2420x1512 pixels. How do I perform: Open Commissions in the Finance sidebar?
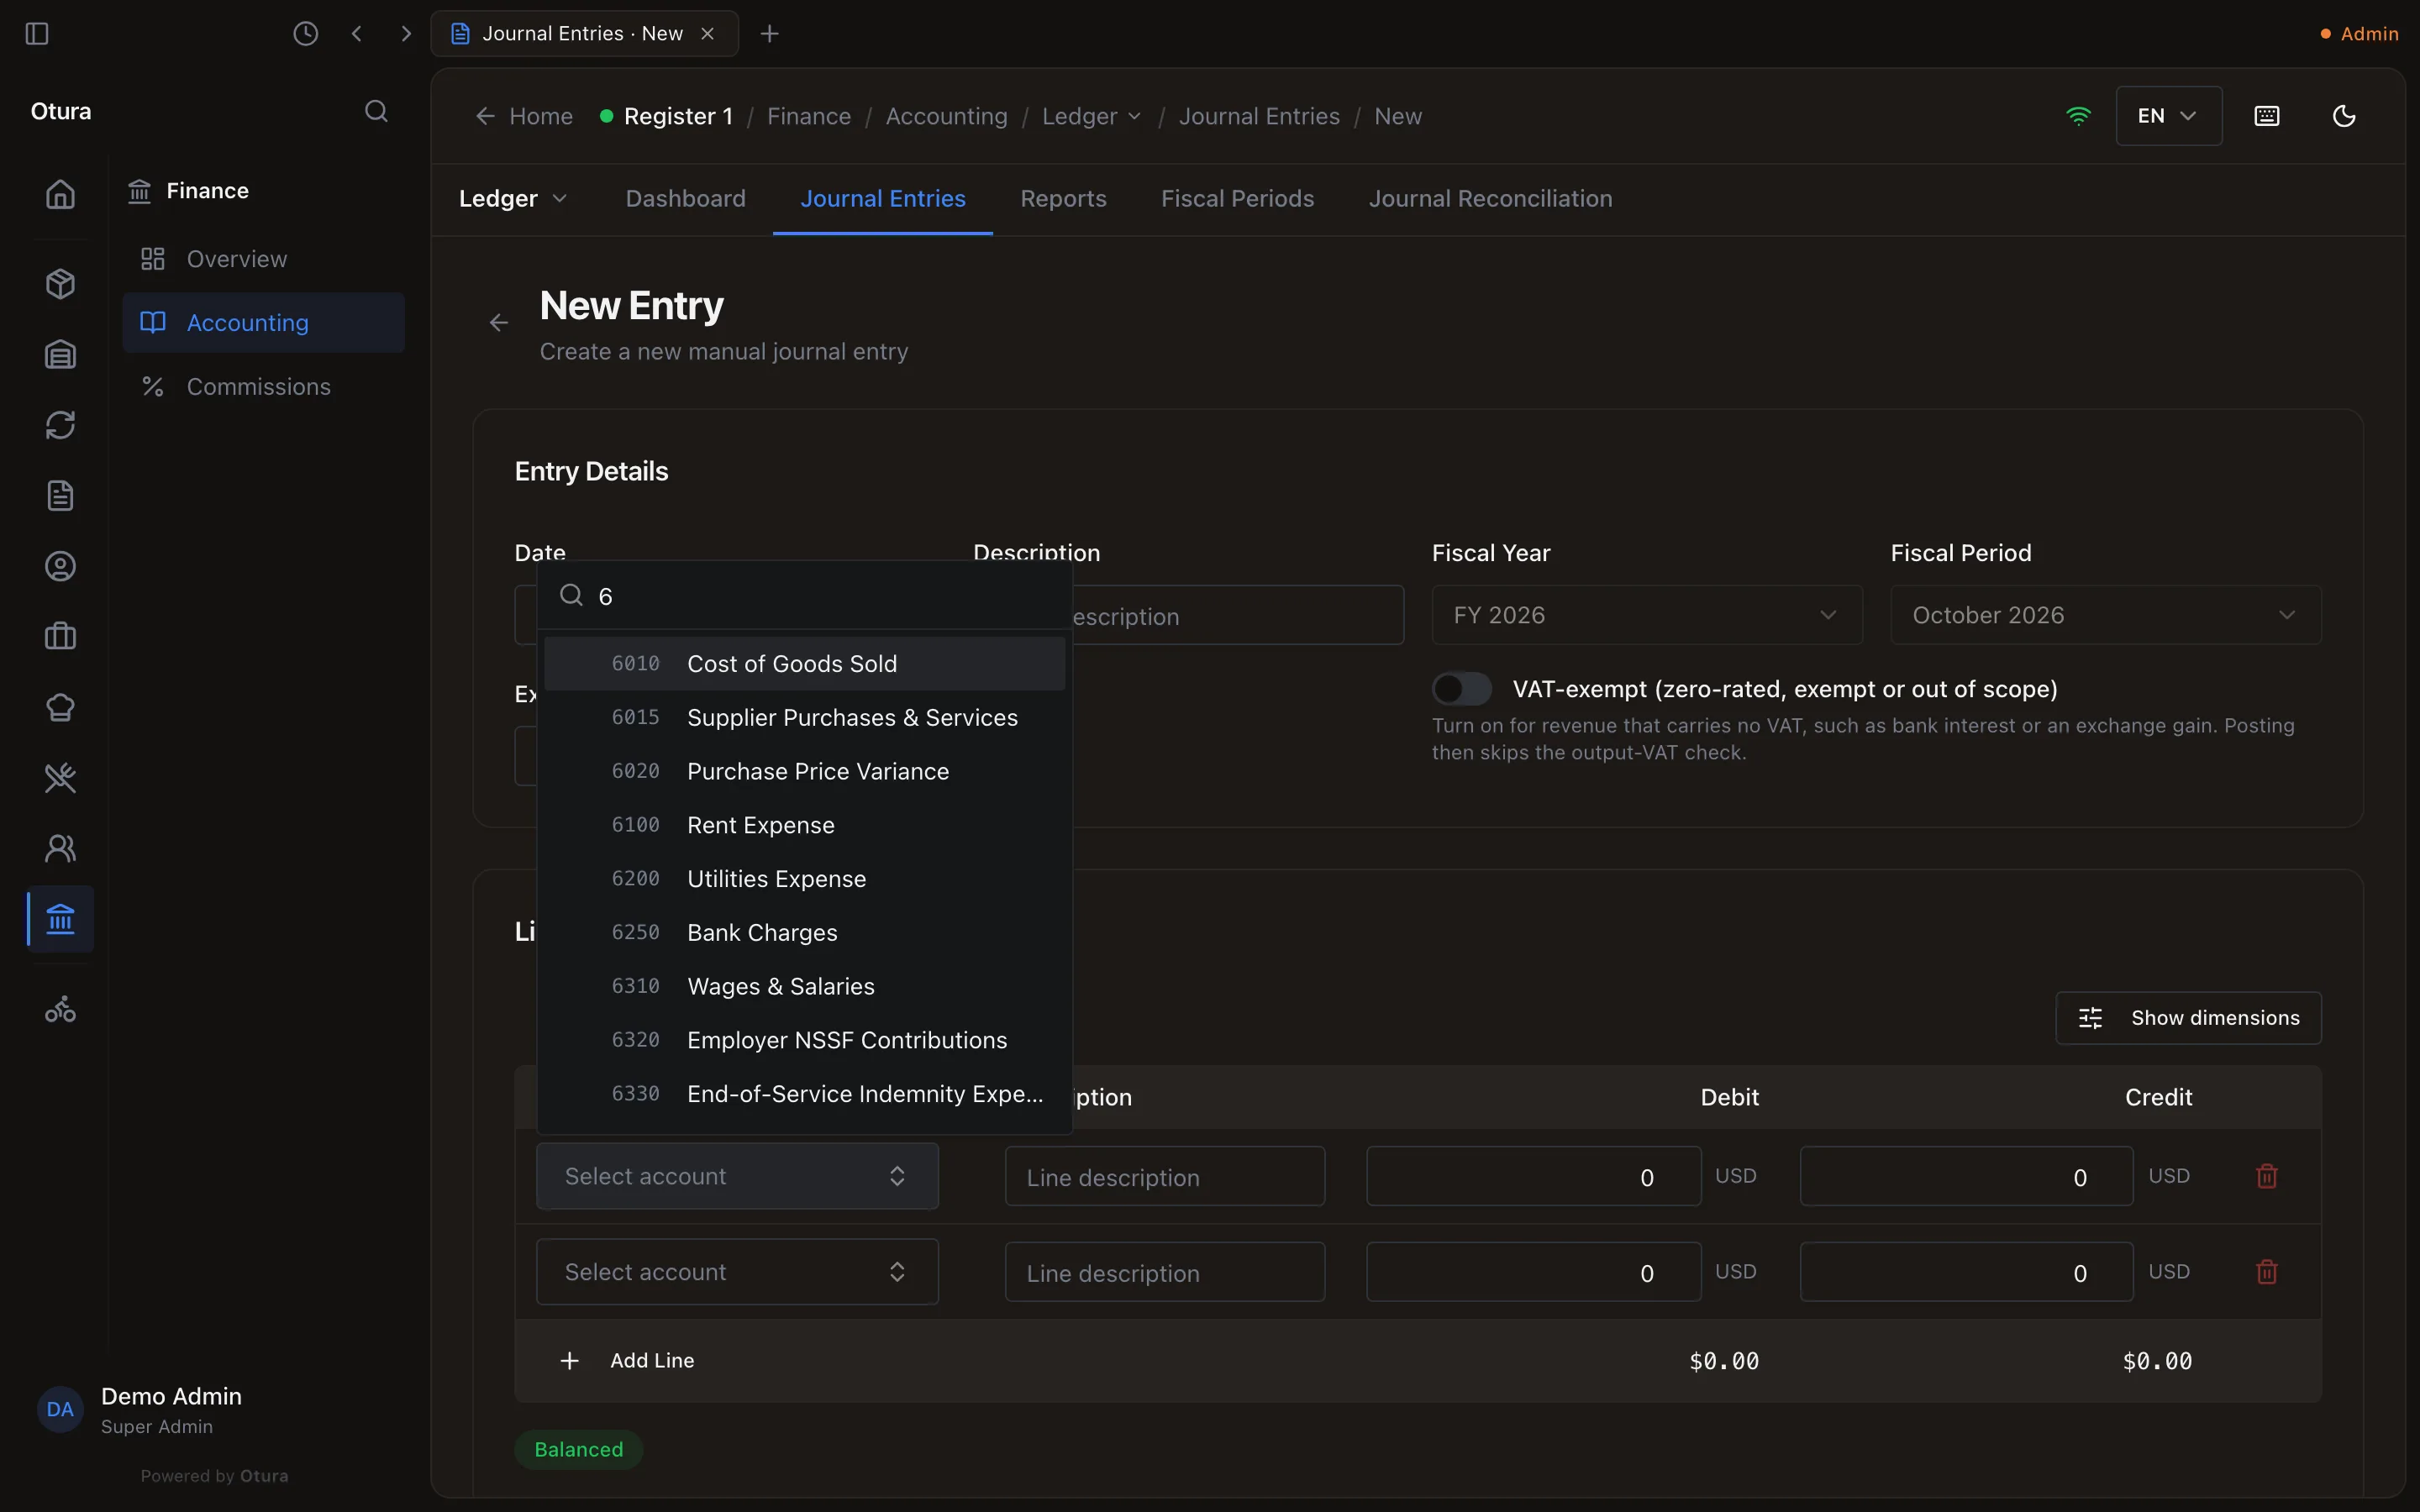263,387
